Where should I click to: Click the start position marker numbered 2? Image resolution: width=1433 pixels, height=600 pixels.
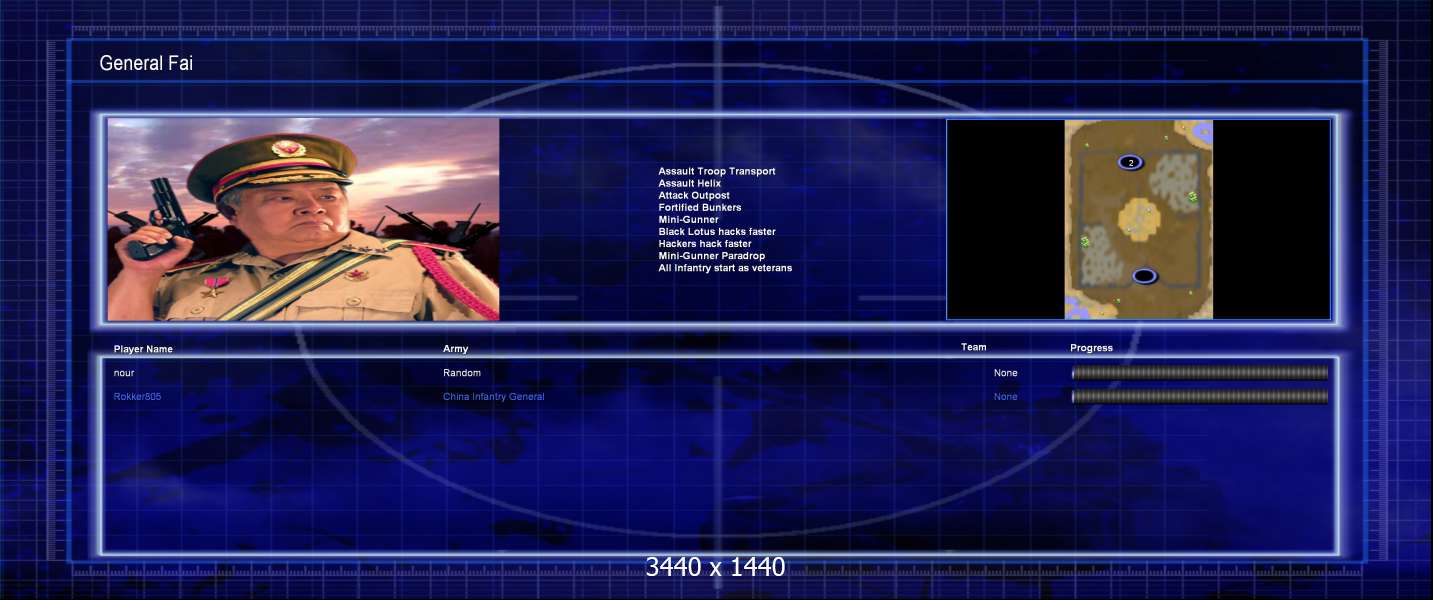pos(1130,162)
